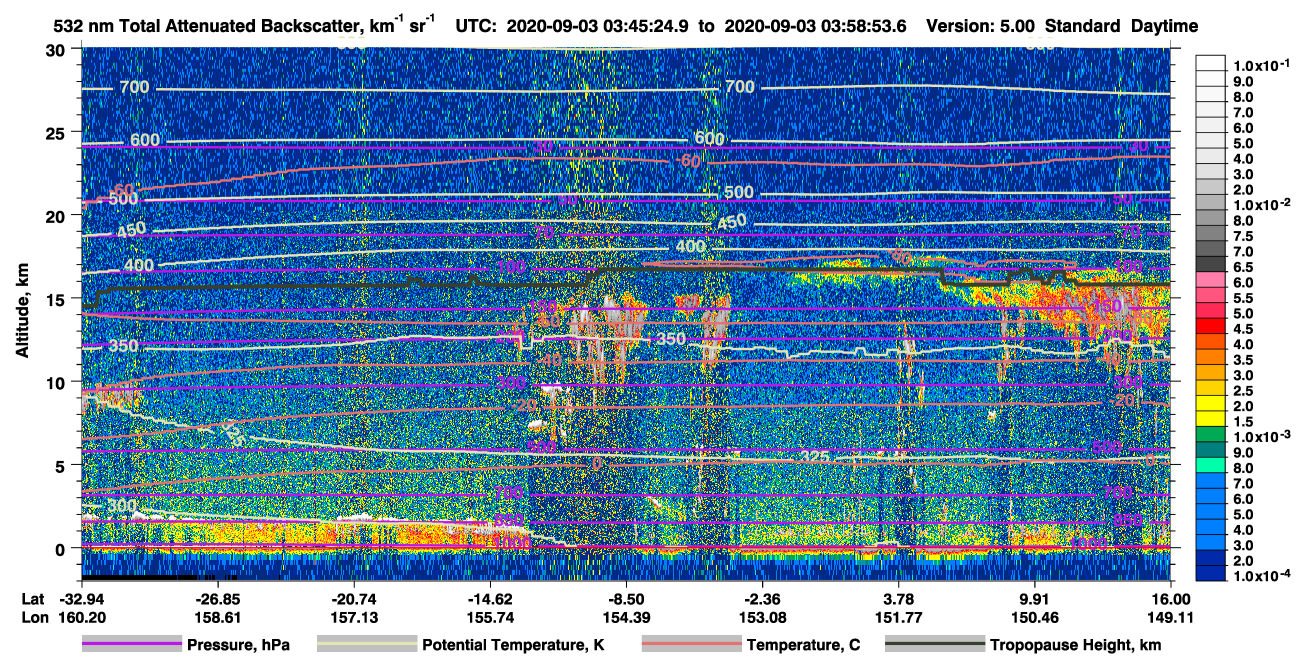This screenshot has height=667, width=1300.
Task: Click longitude value 157.13
Action: click(x=353, y=617)
